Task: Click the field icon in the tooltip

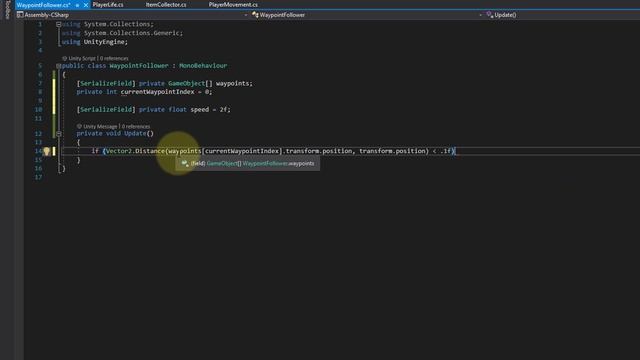Action: [x=185, y=164]
